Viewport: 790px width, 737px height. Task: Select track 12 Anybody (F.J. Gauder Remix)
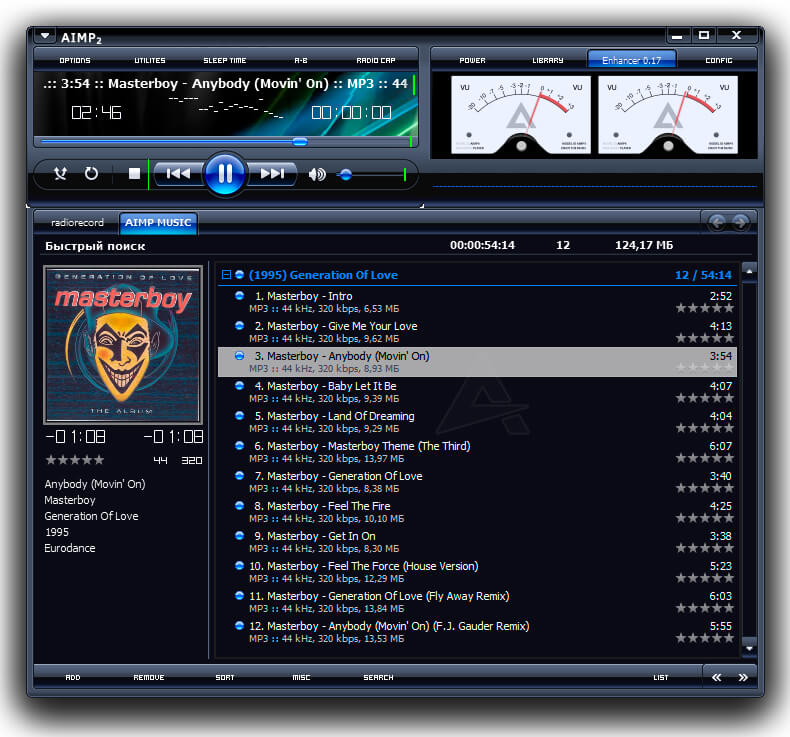[x=477, y=632]
